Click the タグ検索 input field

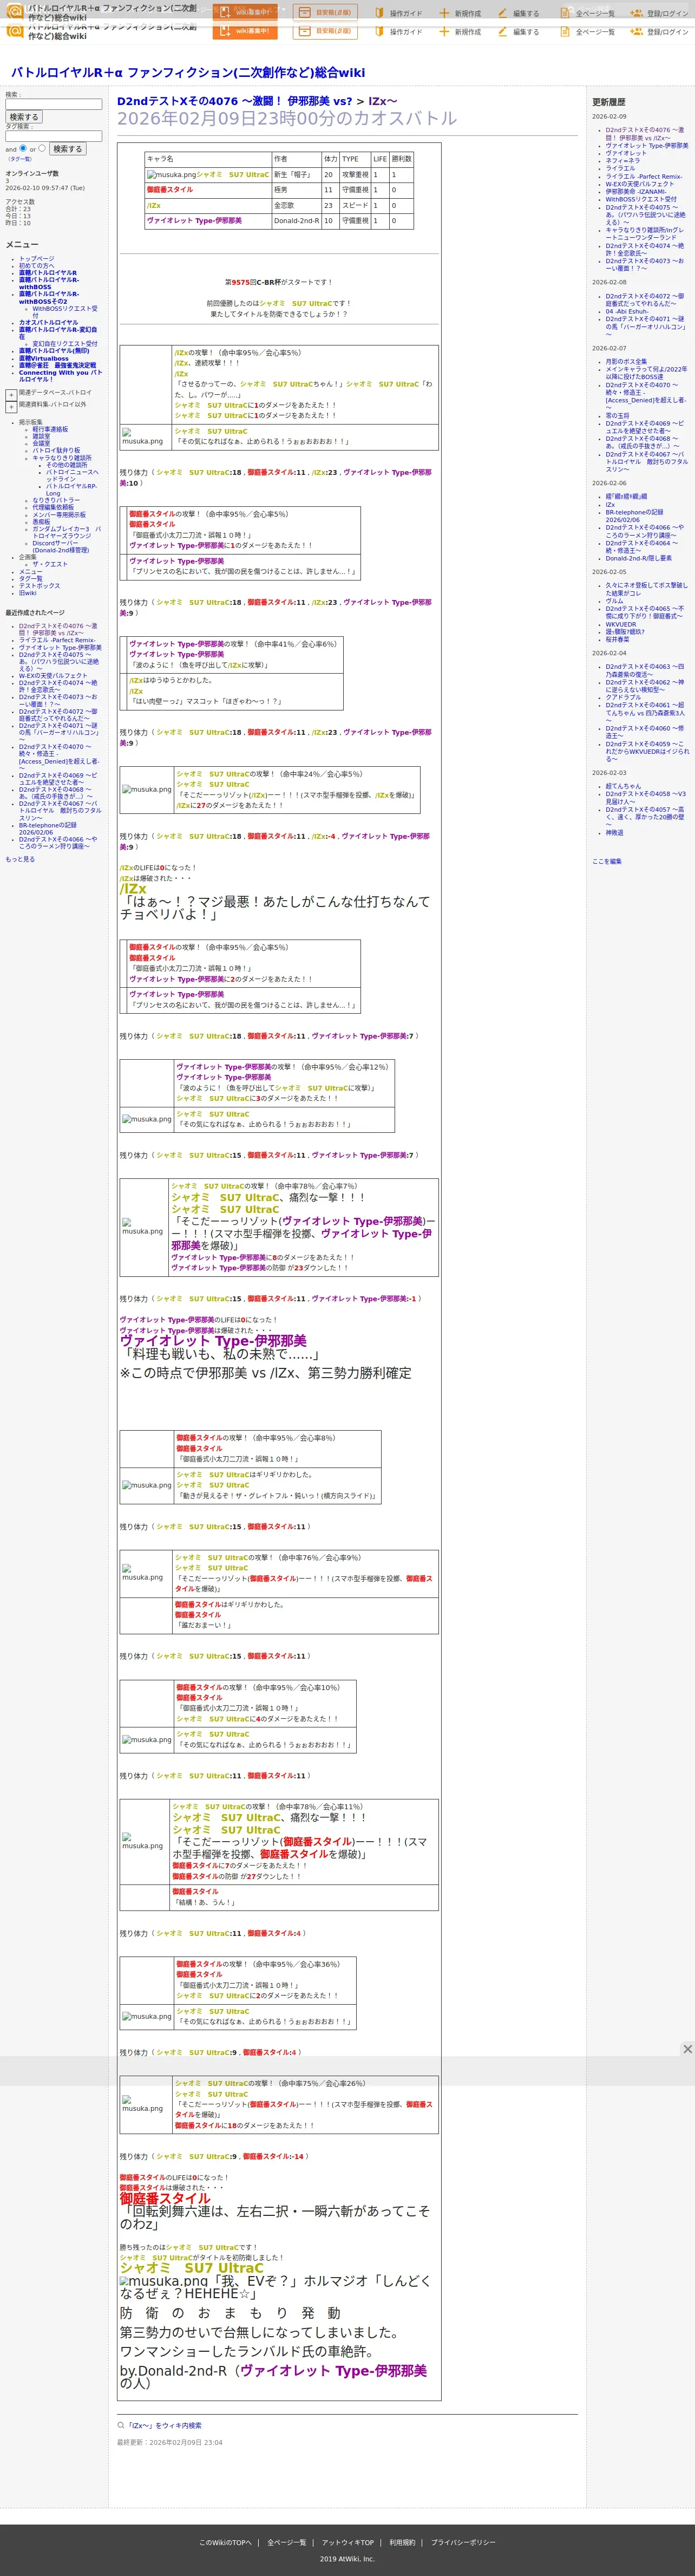point(54,136)
